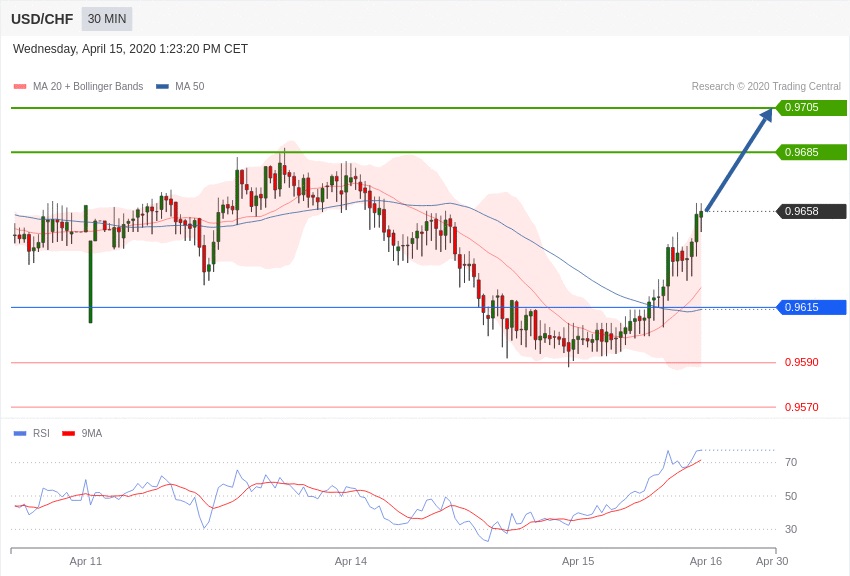Click the 0.9570 support price label
The height and width of the screenshot is (576, 850).
click(x=801, y=407)
